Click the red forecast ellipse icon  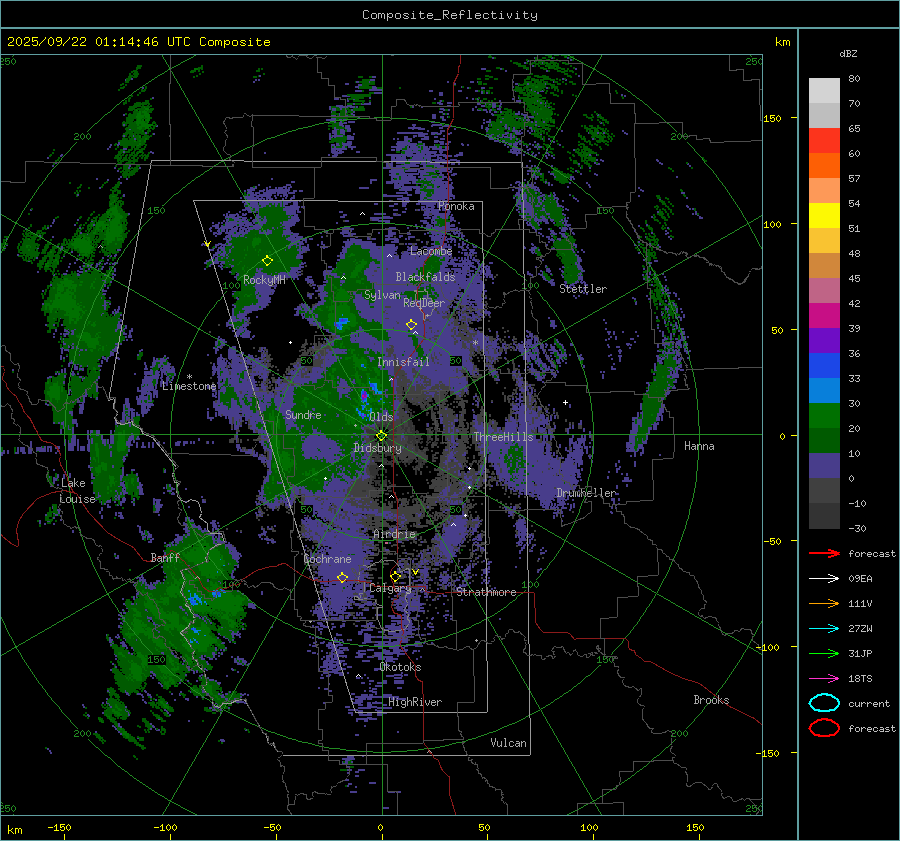tap(824, 728)
